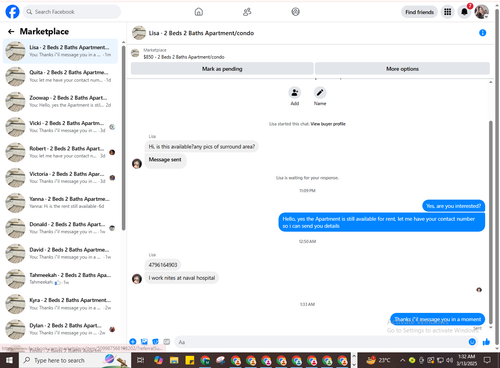Open the Friends icon in top navigation
This screenshot has height=368, width=500.
(x=247, y=12)
